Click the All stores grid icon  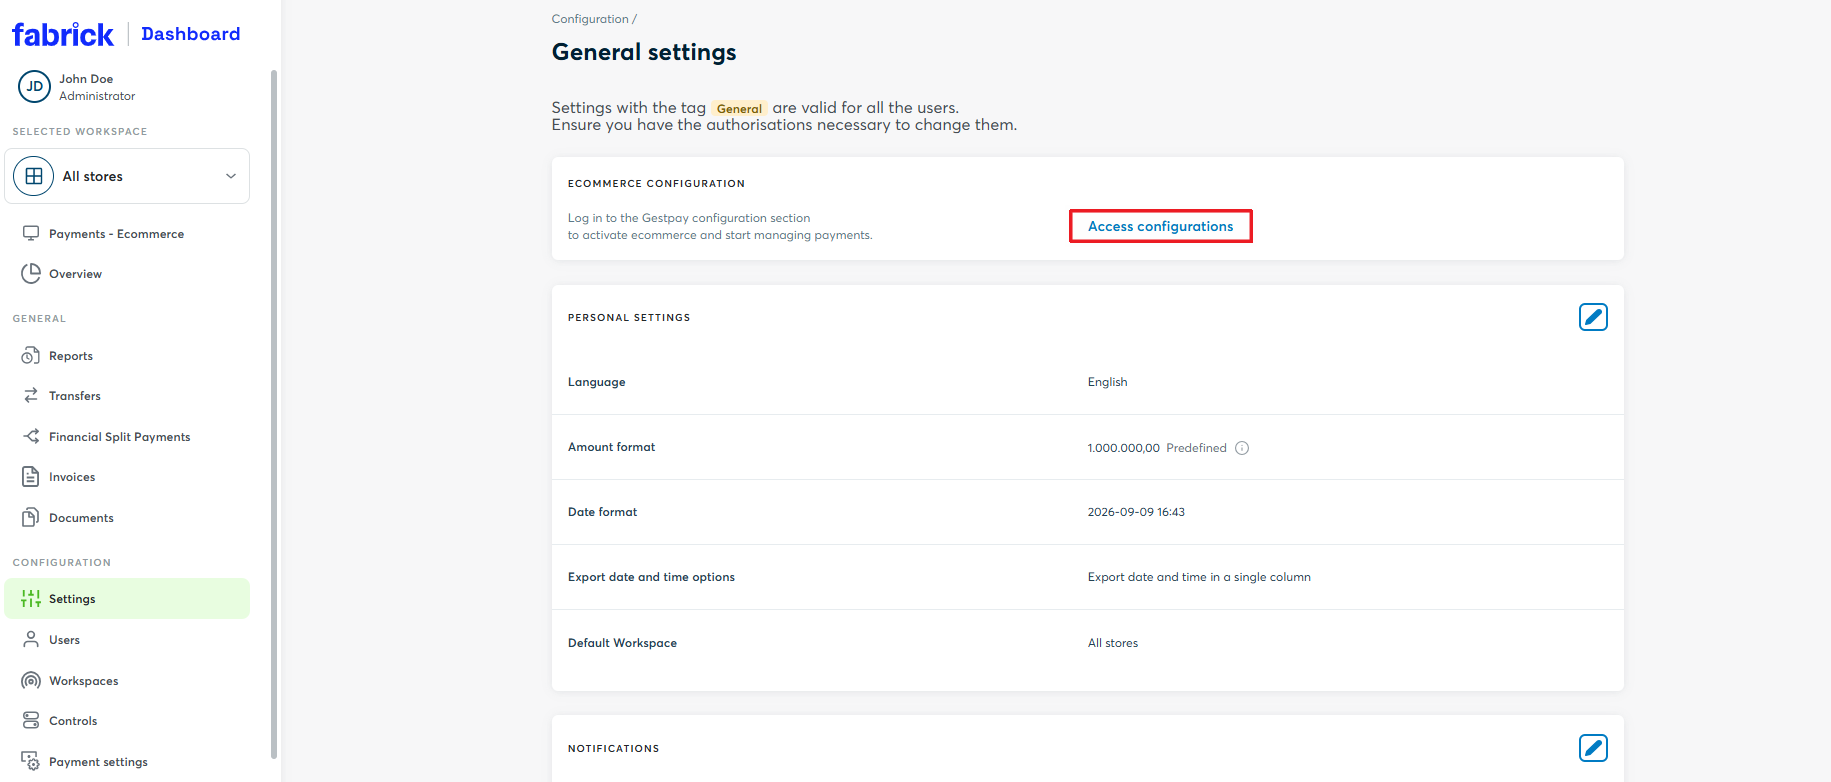point(34,176)
